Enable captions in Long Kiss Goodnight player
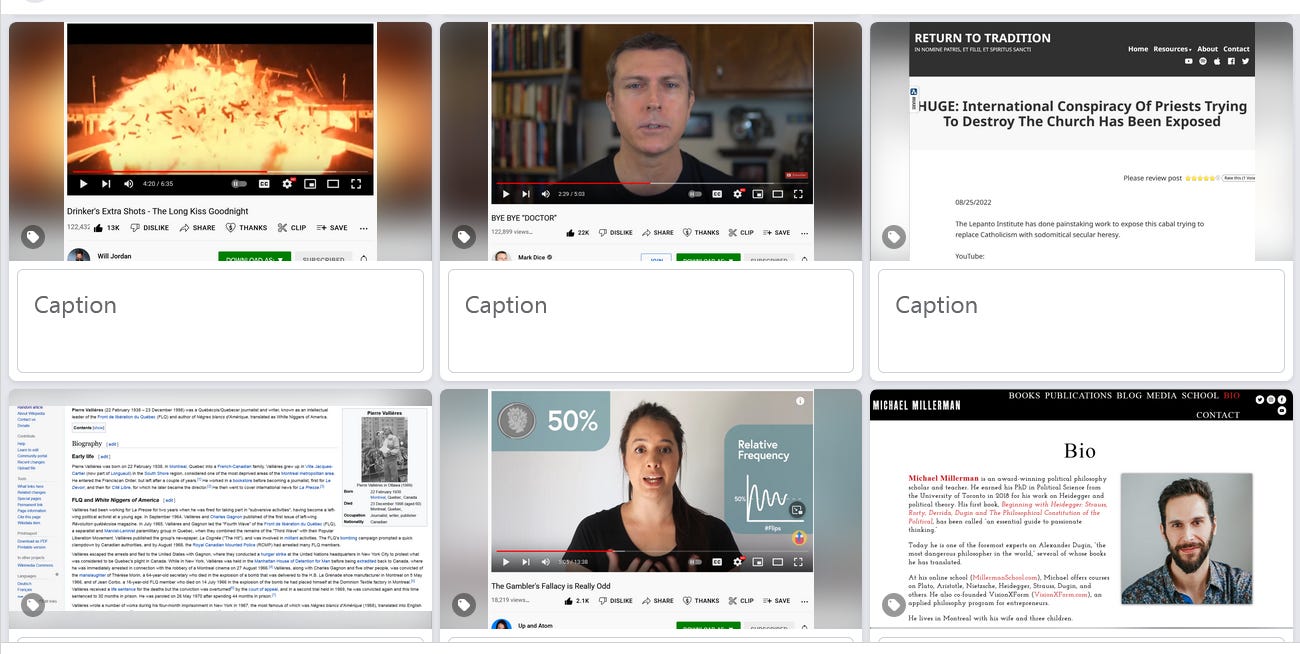Image resolution: width=1300 pixels, height=654 pixels. pyautogui.click(x=265, y=184)
